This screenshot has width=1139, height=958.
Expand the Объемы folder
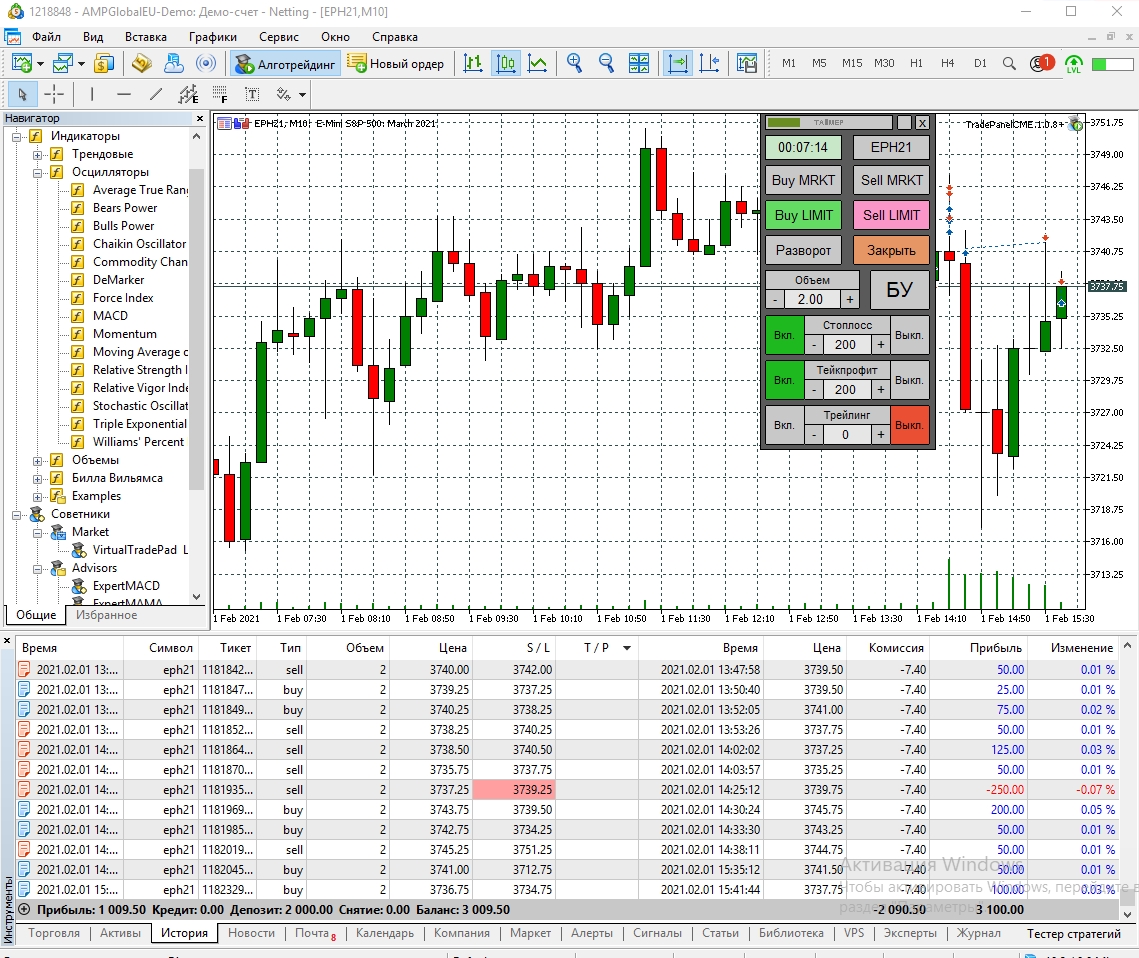point(37,460)
